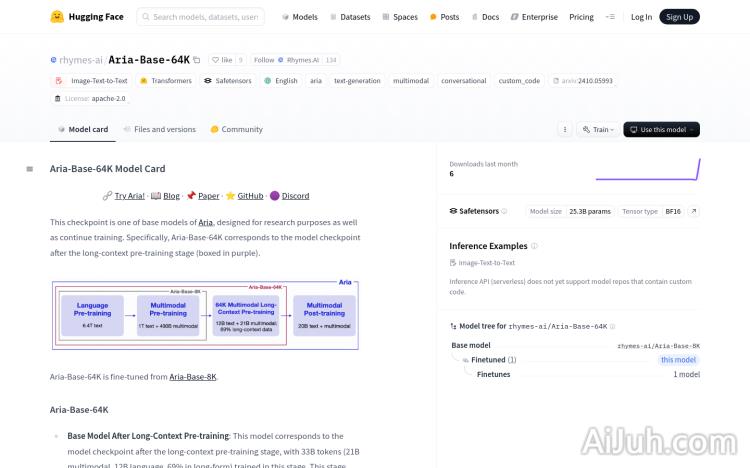
Task: Expand the more navigation menu
Action: [x=611, y=17]
